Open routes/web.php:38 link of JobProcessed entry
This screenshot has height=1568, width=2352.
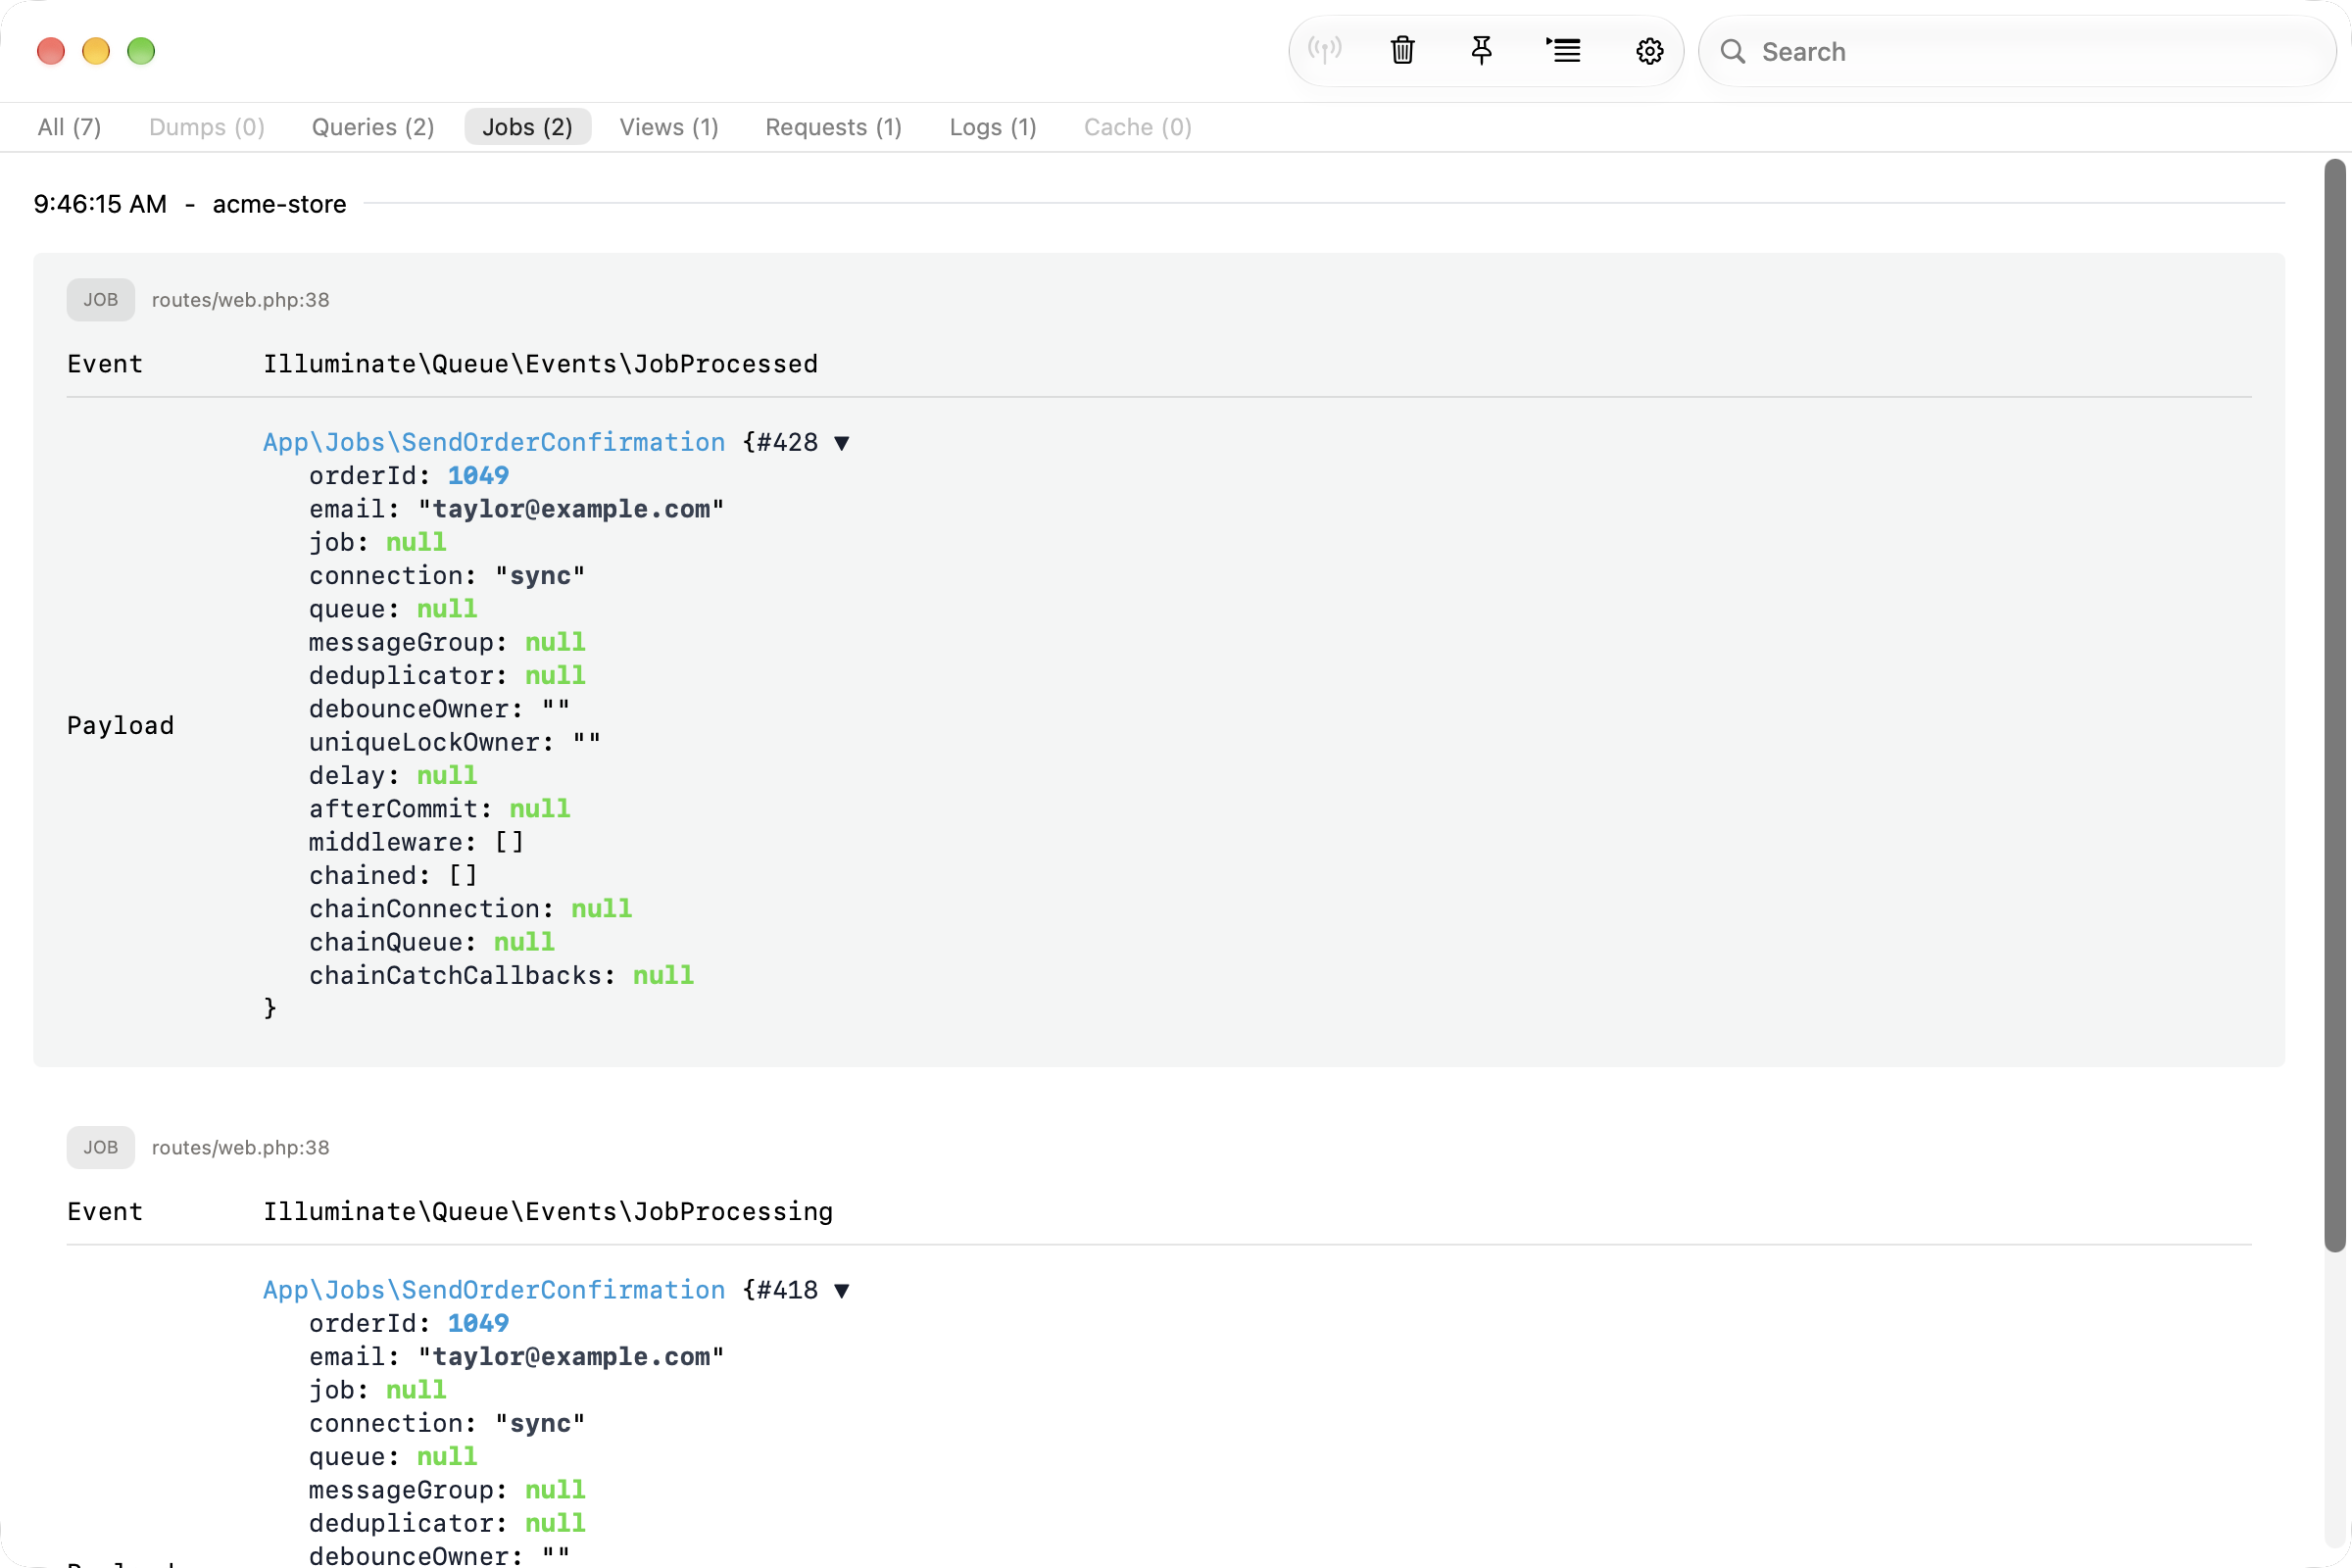coord(240,300)
